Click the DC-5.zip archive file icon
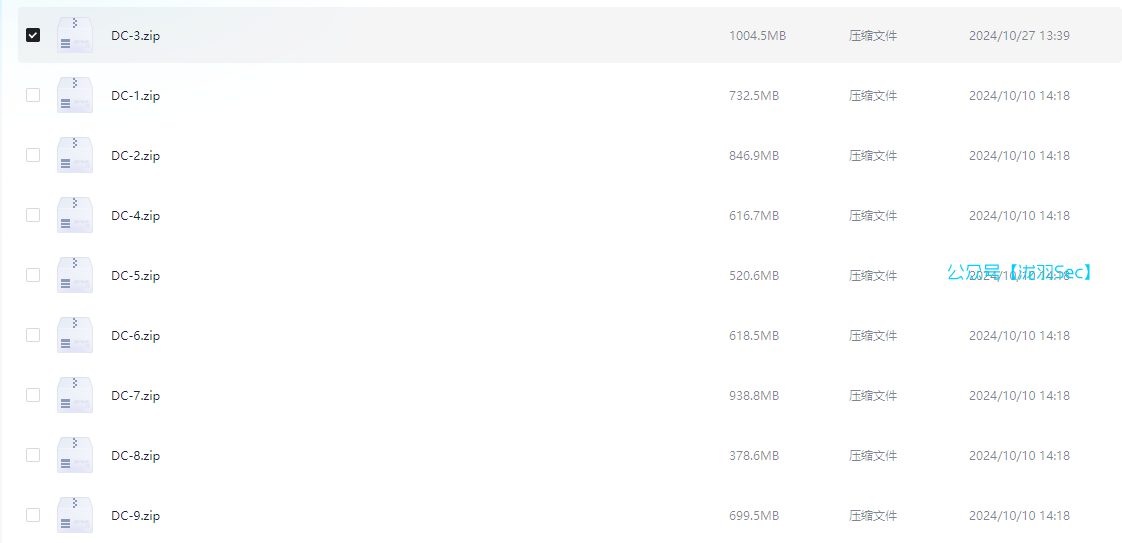The image size is (1122, 543). click(x=75, y=275)
